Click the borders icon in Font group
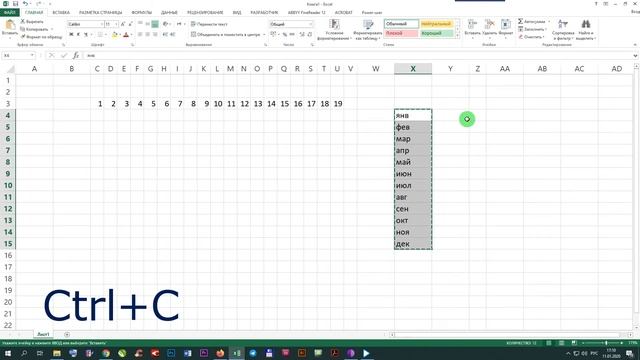This screenshot has height=360, width=640. [x=100, y=35]
